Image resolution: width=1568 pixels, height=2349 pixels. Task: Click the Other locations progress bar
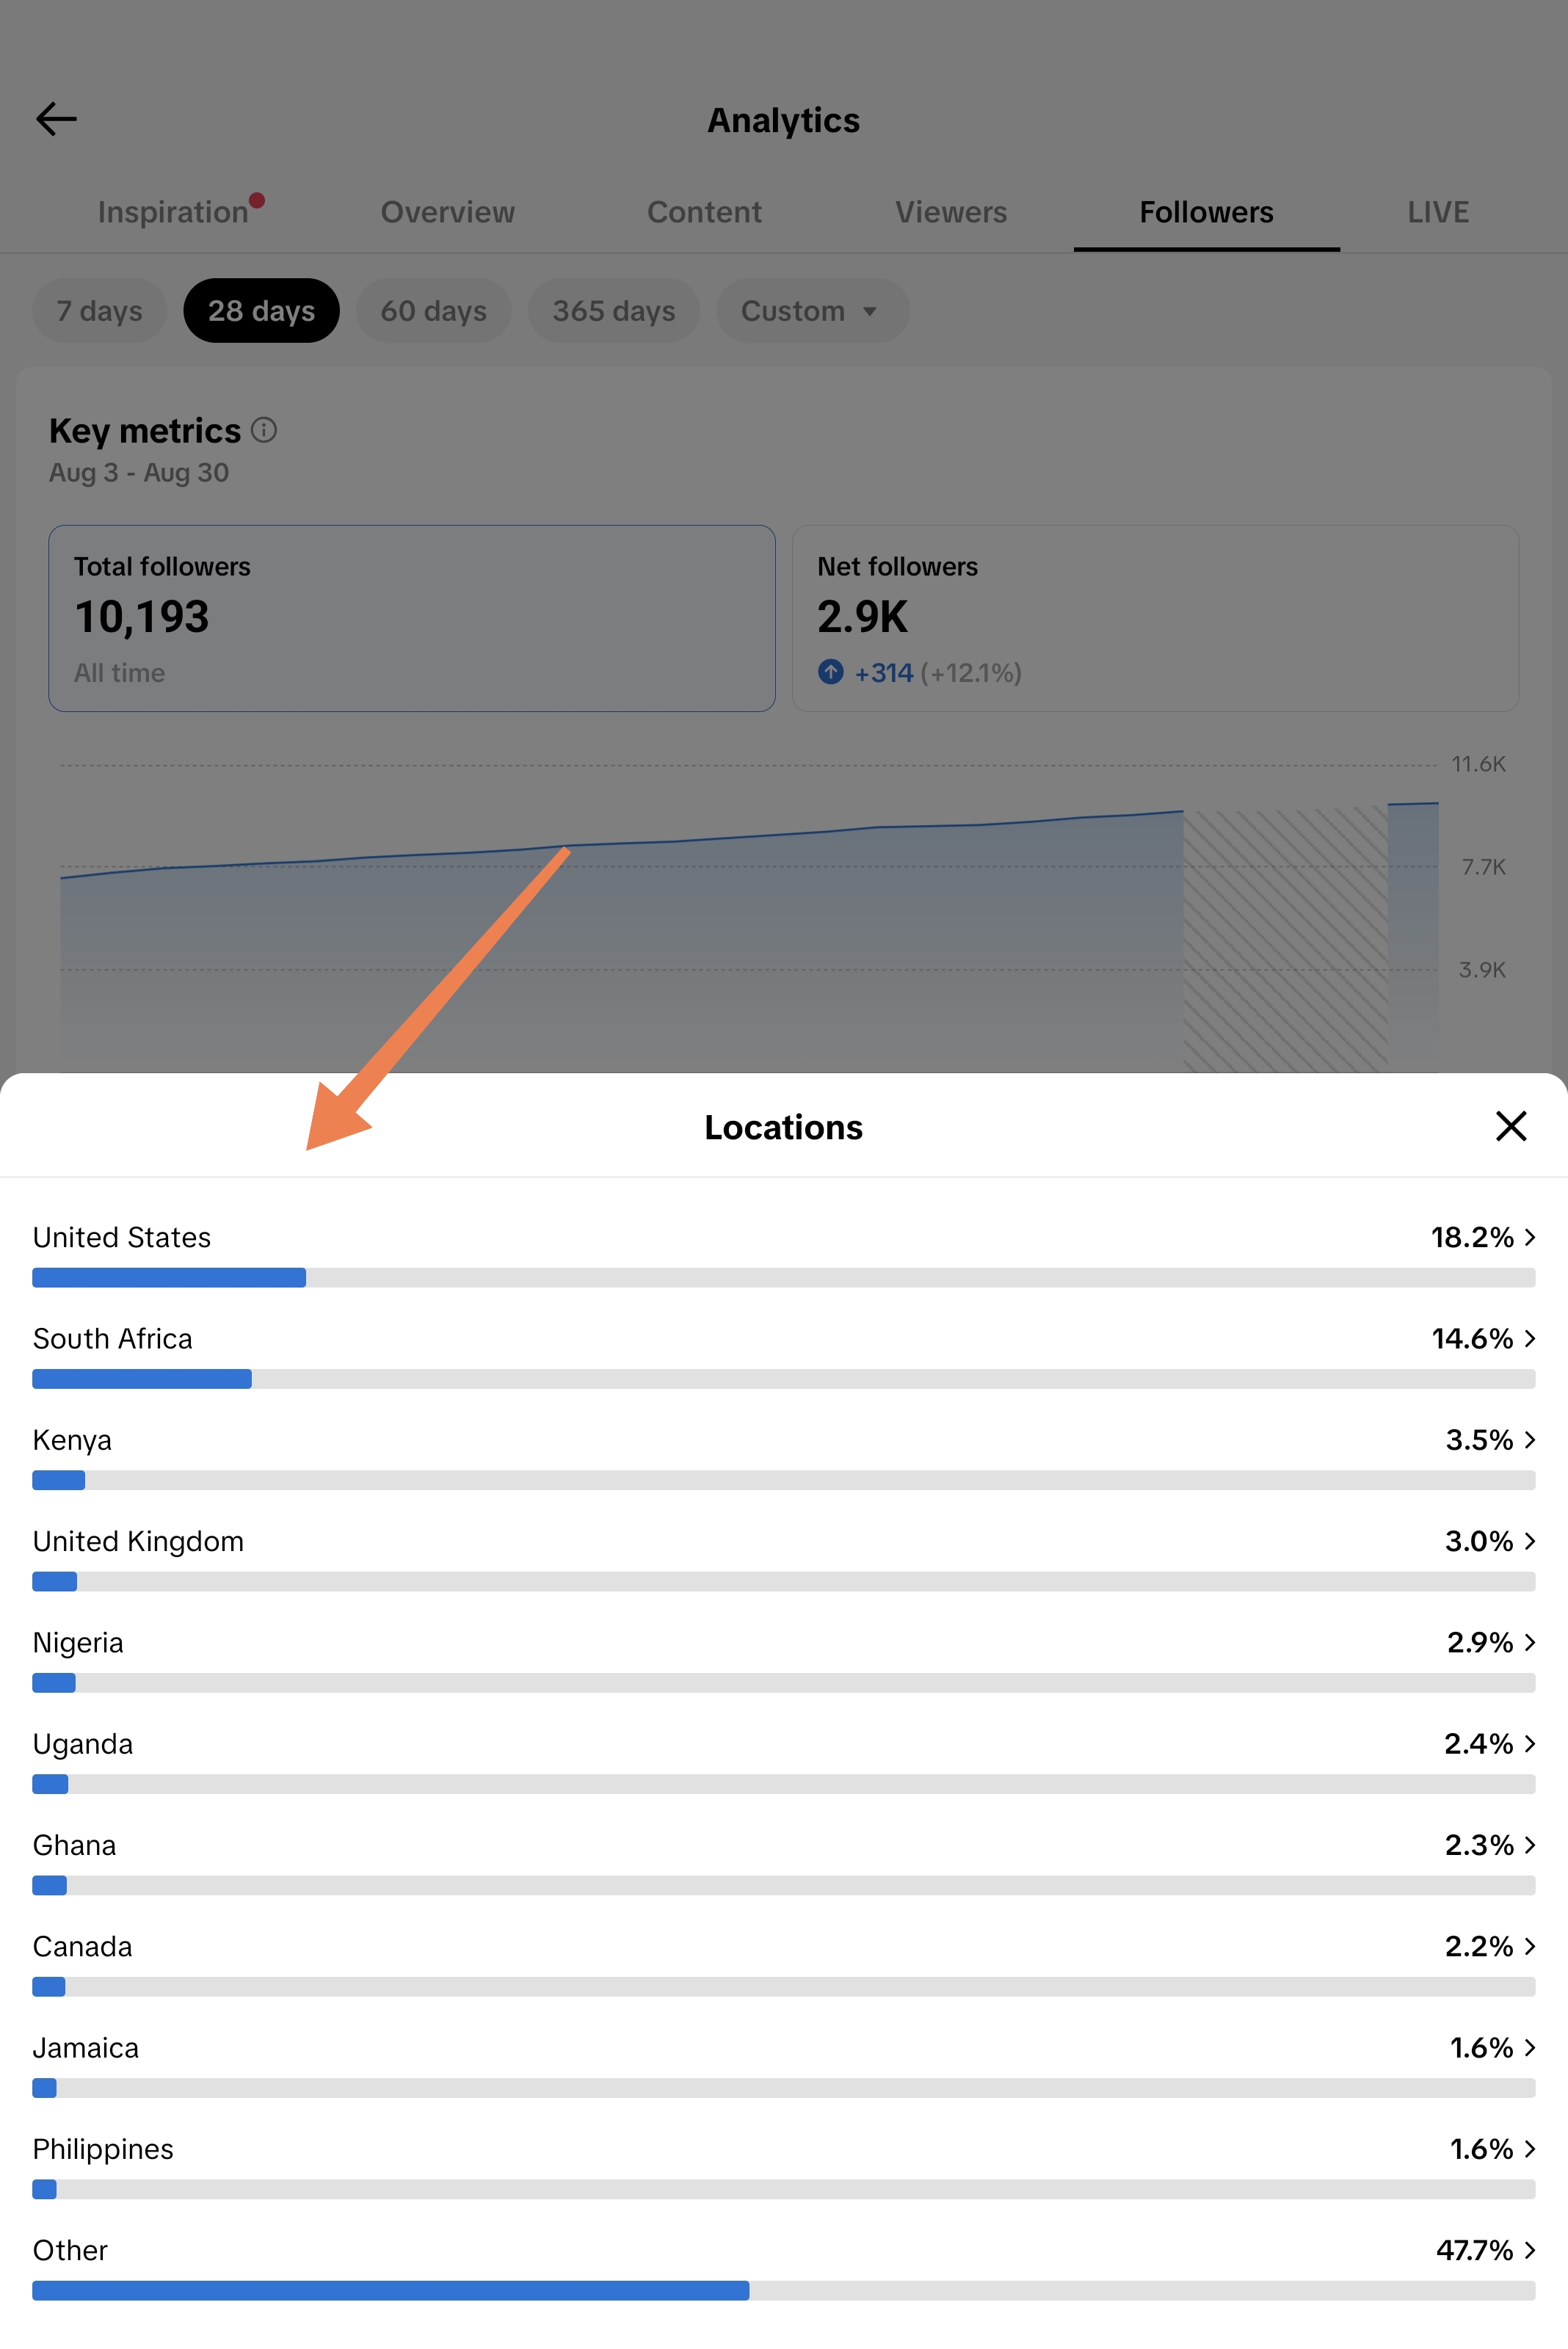pyautogui.click(x=783, y=2290)
